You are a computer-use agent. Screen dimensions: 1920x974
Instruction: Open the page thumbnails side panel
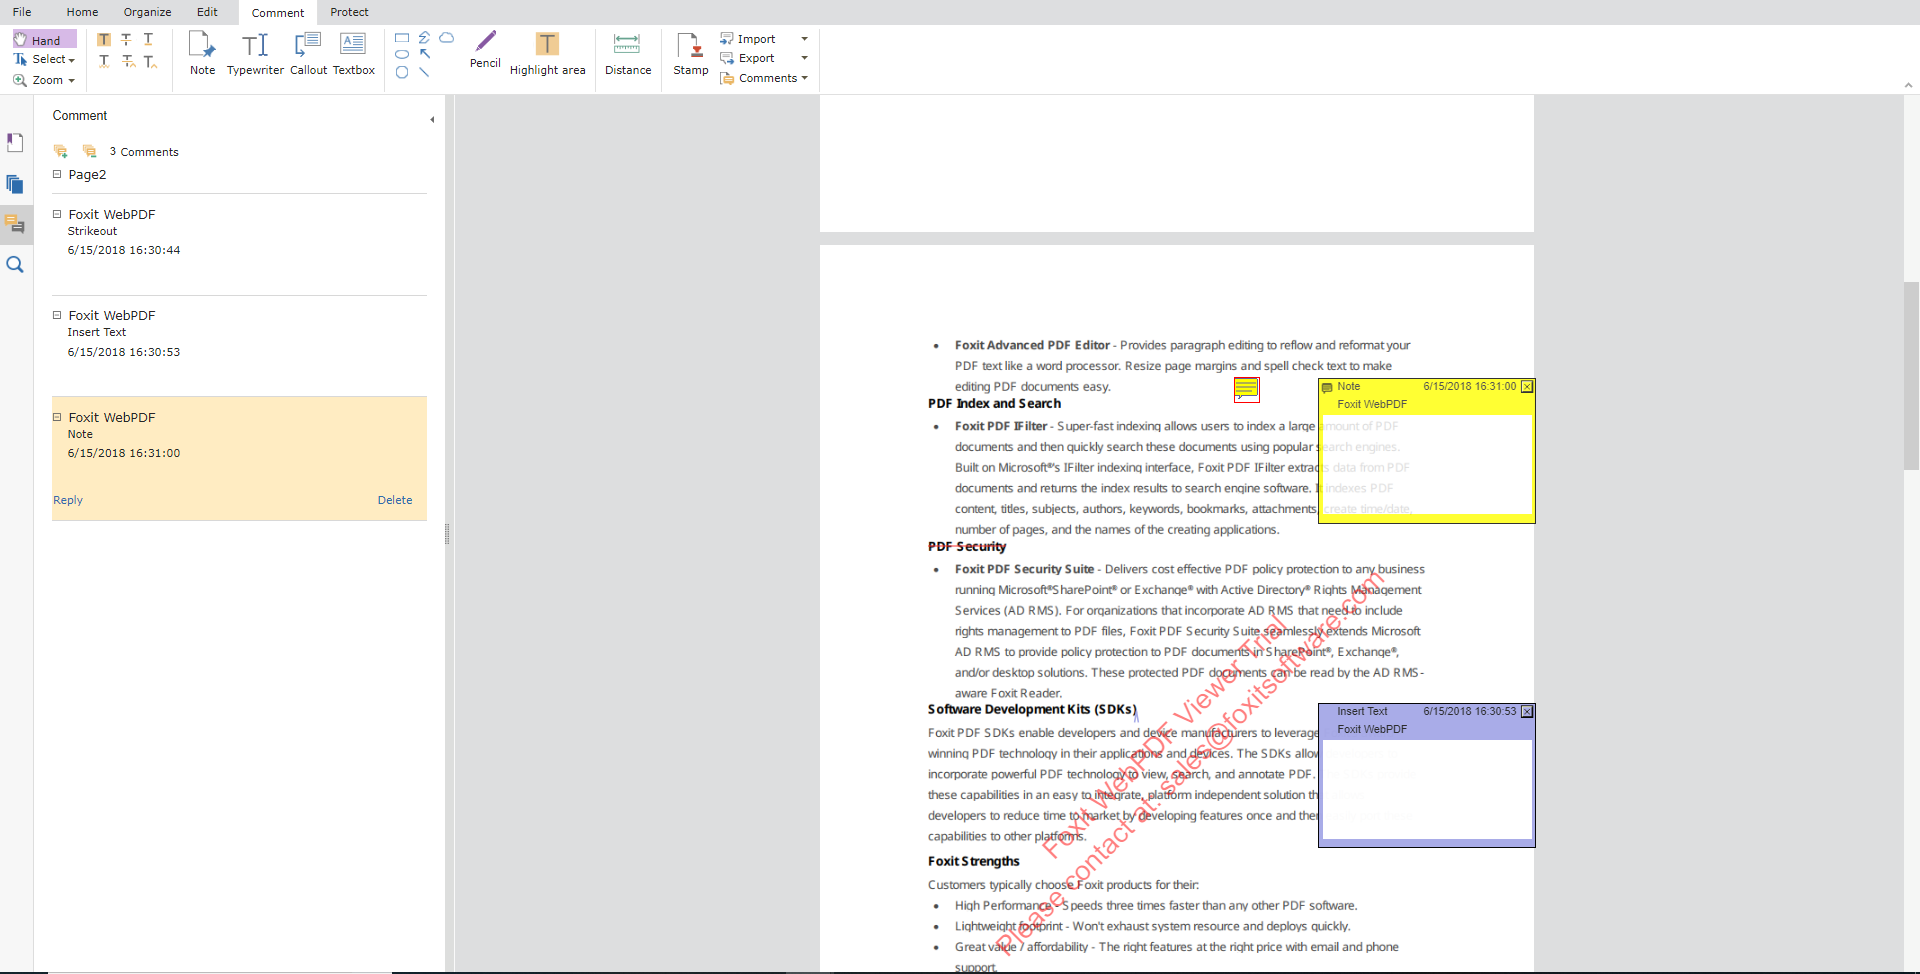coord(15,184)
